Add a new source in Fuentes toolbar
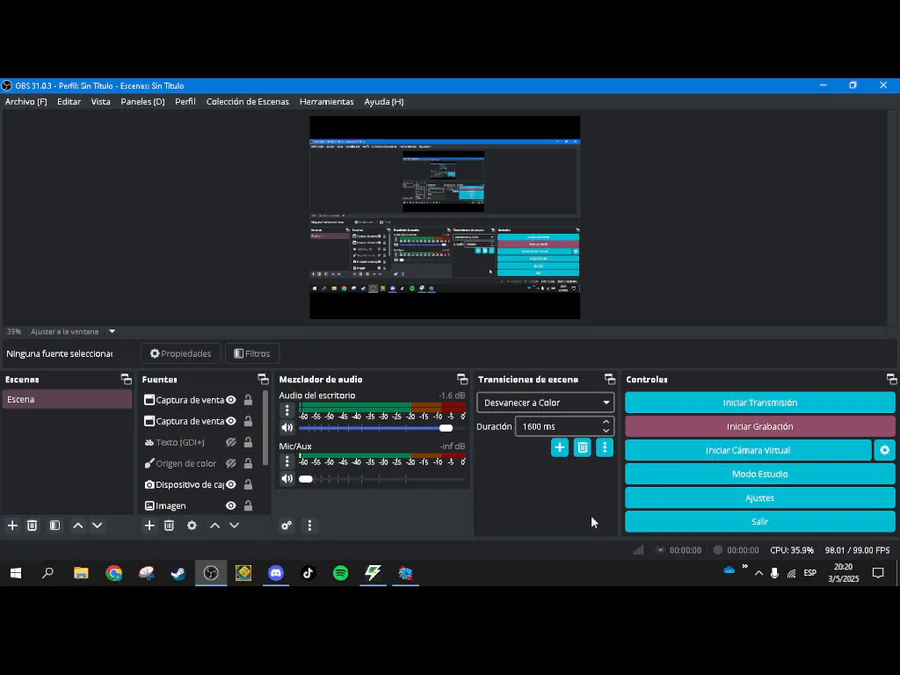Image resolution: width=900 pixels, height=675 pixels. [149, 525]
